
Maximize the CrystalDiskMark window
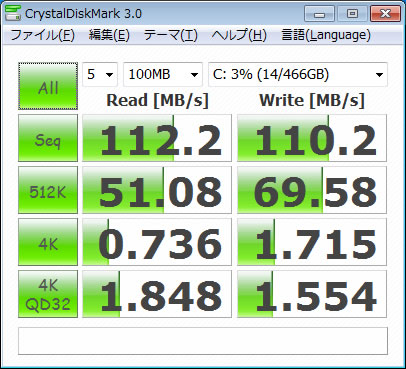tap(352, 14)
